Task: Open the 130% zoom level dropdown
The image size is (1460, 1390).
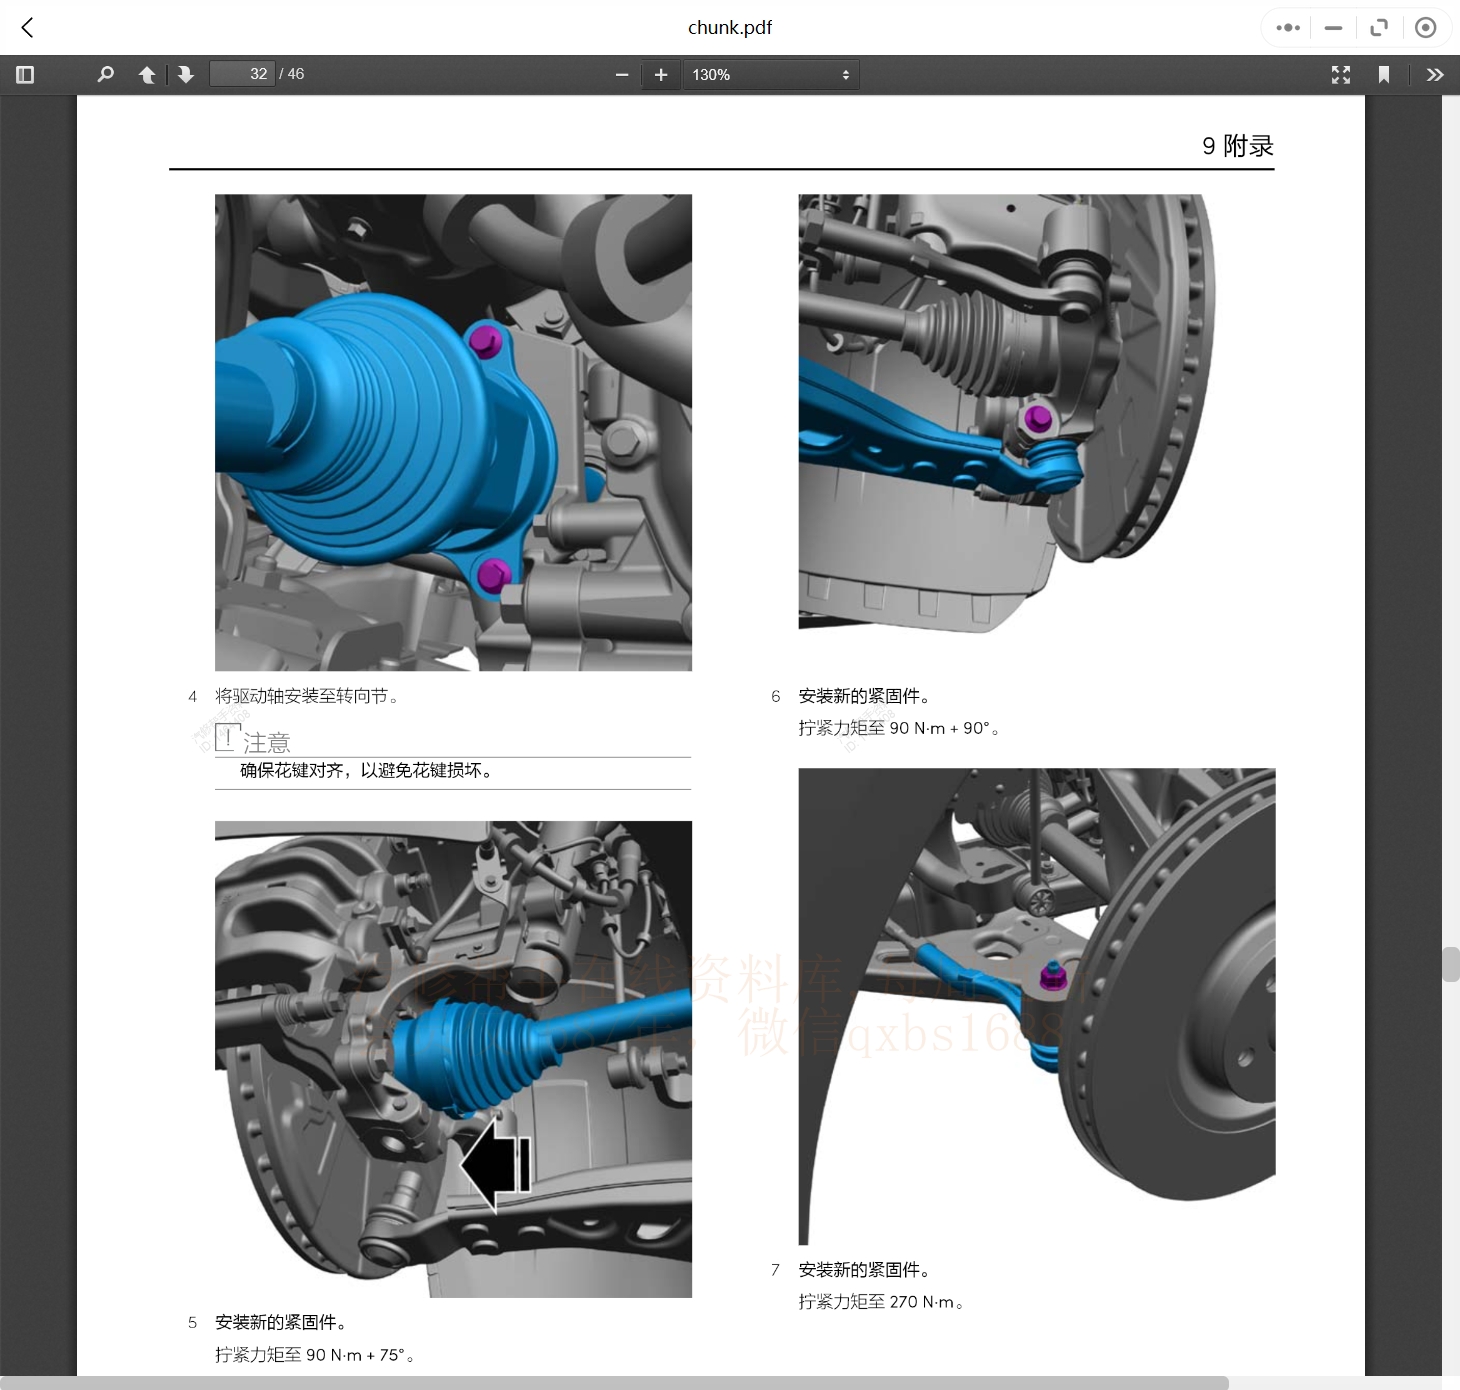Action: pyautogui.click(x=770, y=75)
